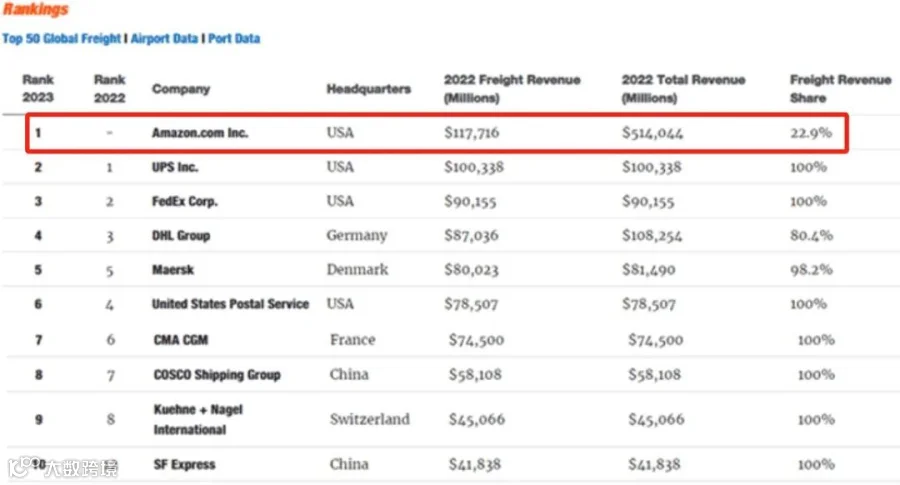The width and height of the screenshot is (900, 485).
Task: Click the FedEx Corp. company name
Action: tap(185, 201)
